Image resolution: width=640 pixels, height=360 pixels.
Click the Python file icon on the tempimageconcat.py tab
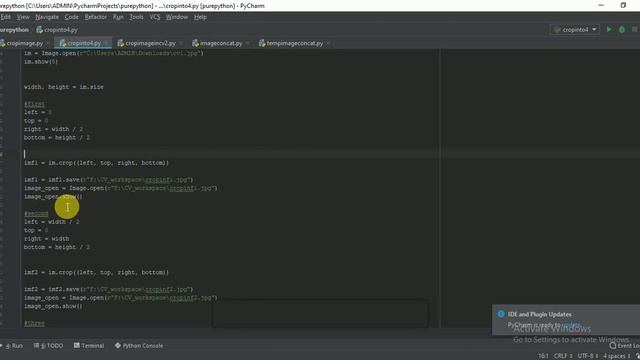click(262, 43)
